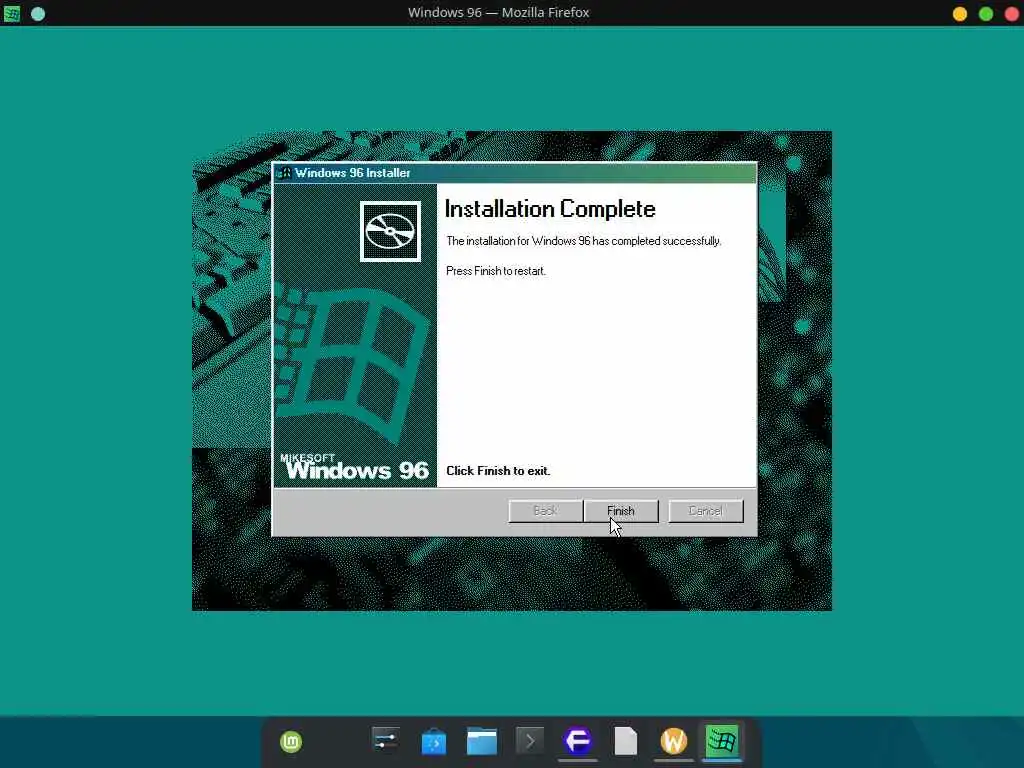The height and width of the screenshot is (768, 1024).
Task: Maximize window with green button
Action: (986, 14)
